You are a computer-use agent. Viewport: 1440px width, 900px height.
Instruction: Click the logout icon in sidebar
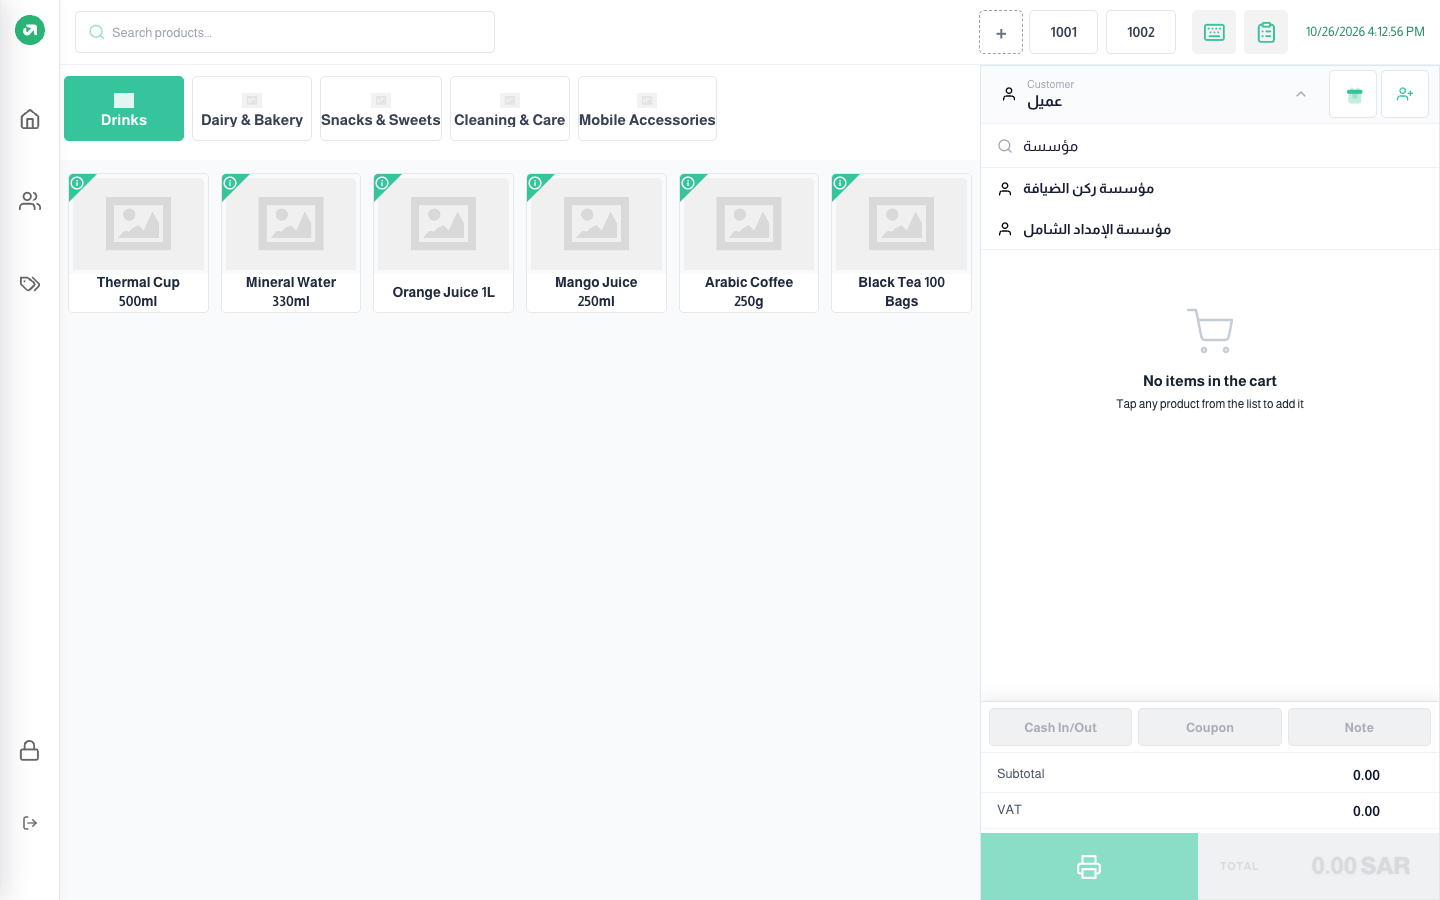(30, 823)
